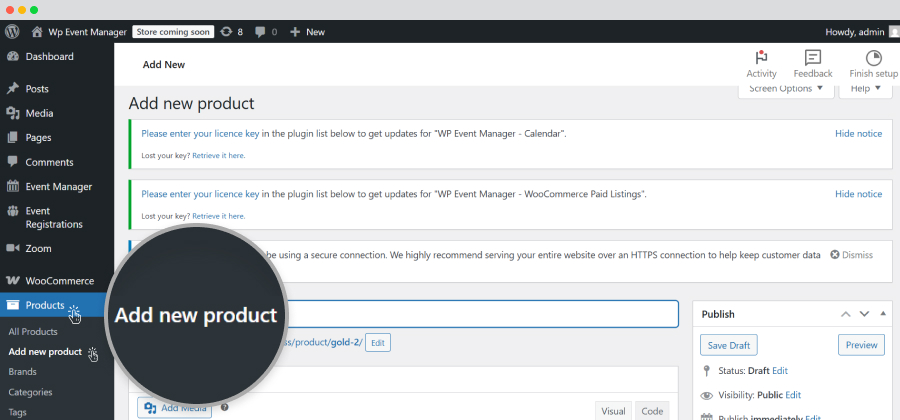This screenshot has width=900, height=420.
Task: Open the Brands submenu item
Action: pyautogui.click(x=22, y=372)
